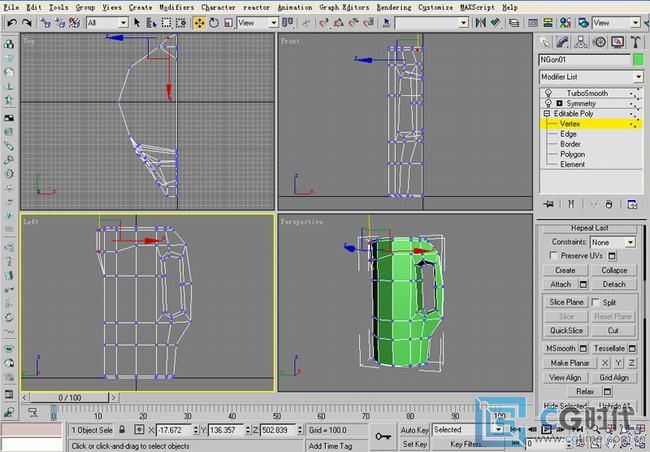Click the Toggle Set Key Mode key icon
The width and height of the screenshot is (650, 452).
point(383,436)
